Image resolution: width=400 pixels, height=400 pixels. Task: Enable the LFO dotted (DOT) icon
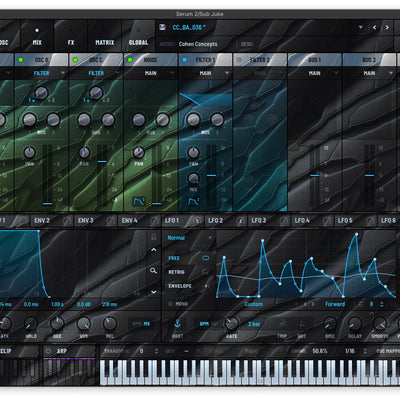point(302,324)
